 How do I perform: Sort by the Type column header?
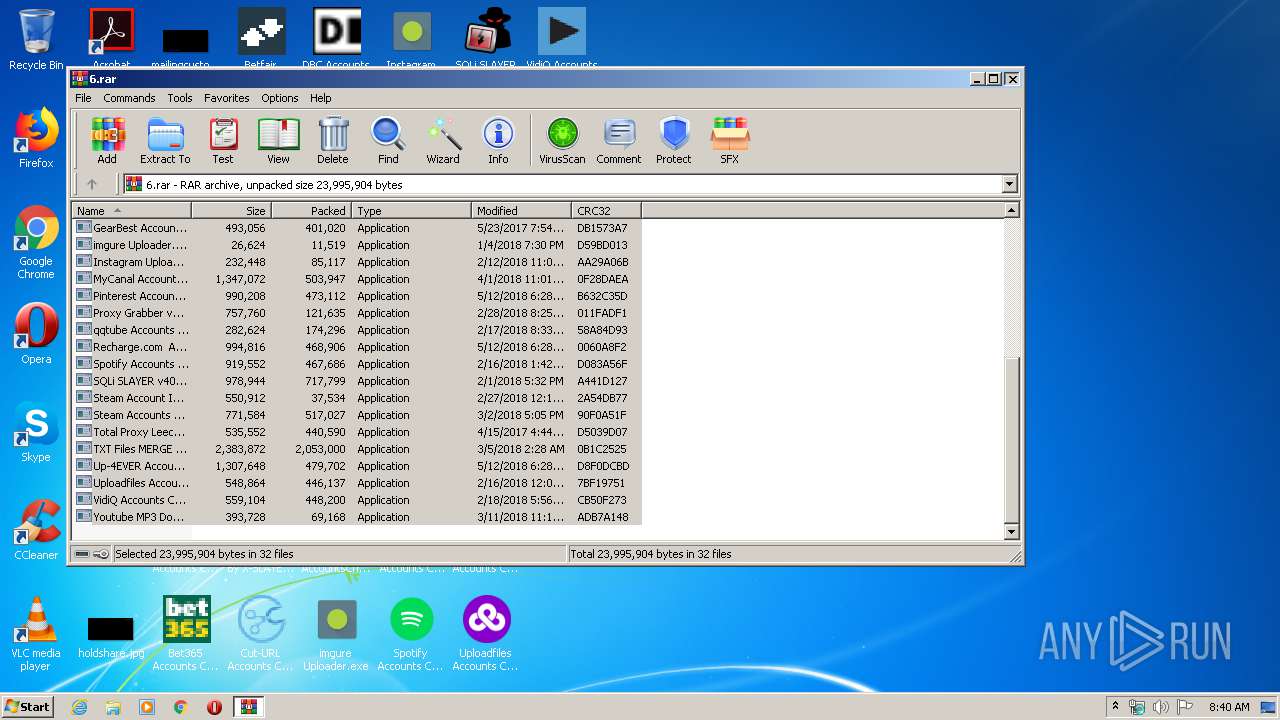coord(411,211)
